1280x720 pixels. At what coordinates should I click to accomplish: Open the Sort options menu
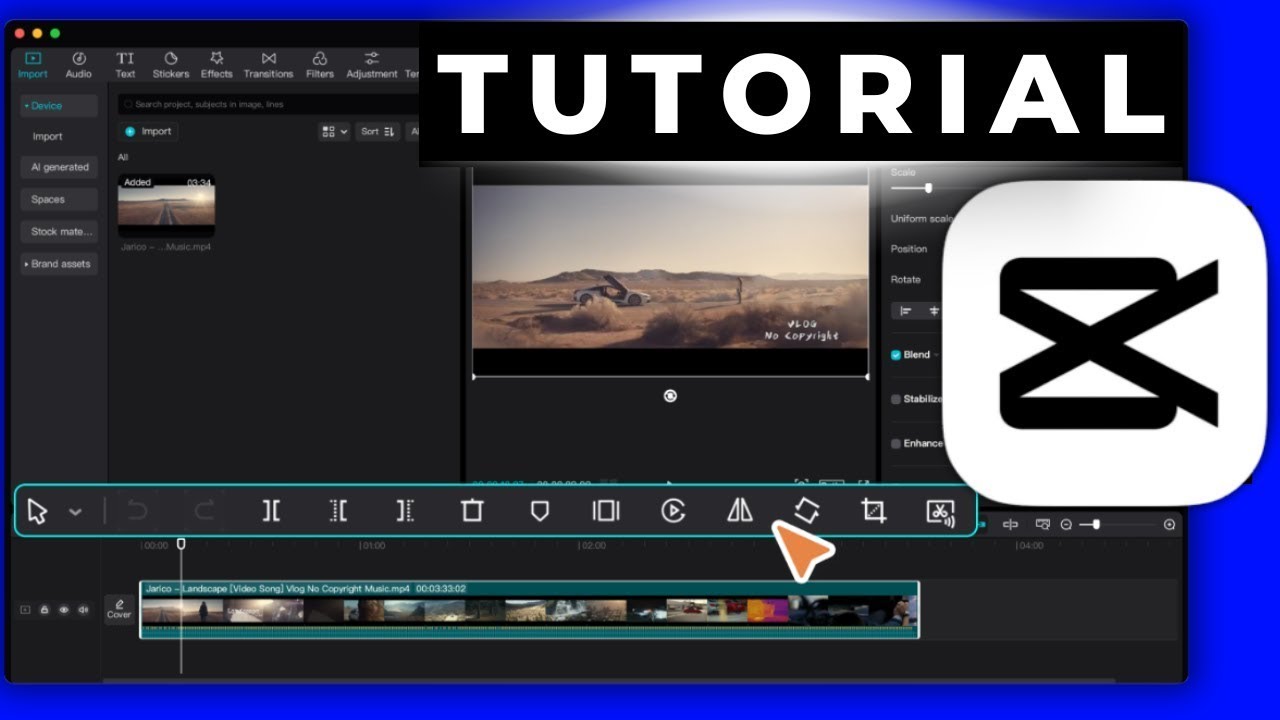pyautogui.click(x=379, y=131)
